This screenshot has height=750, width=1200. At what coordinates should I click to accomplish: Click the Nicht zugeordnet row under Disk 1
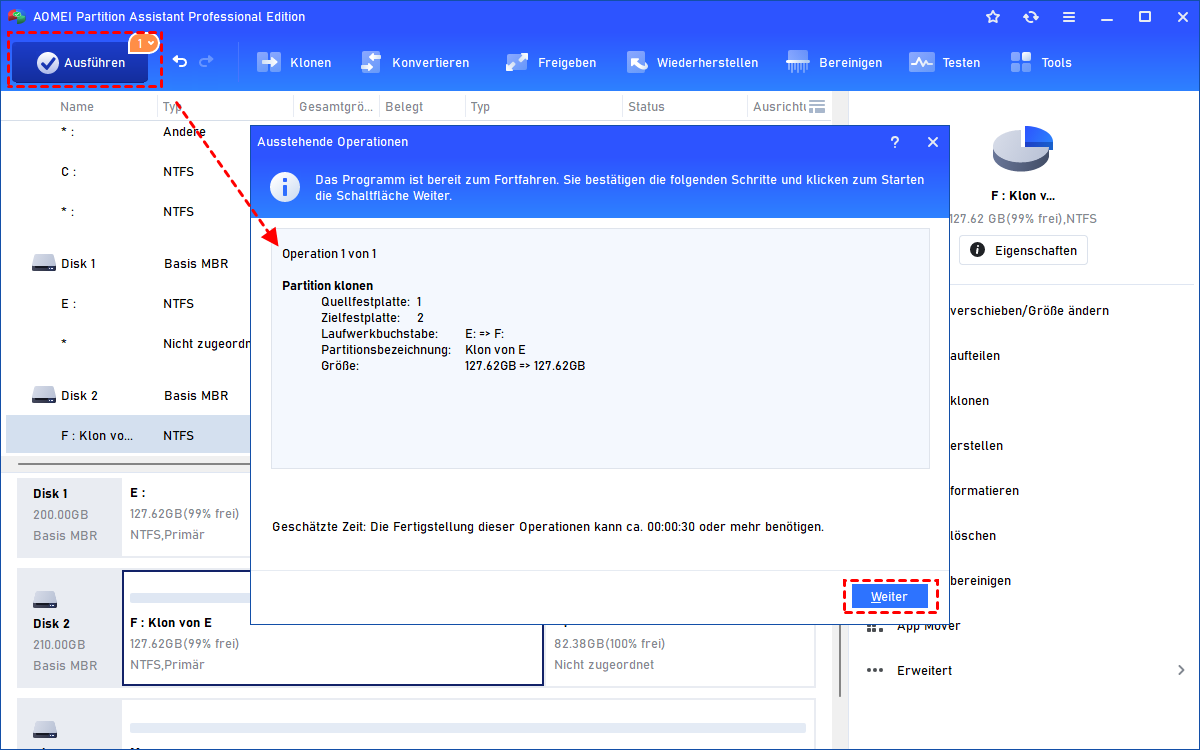pyautogui.click(x=128, y=344)
